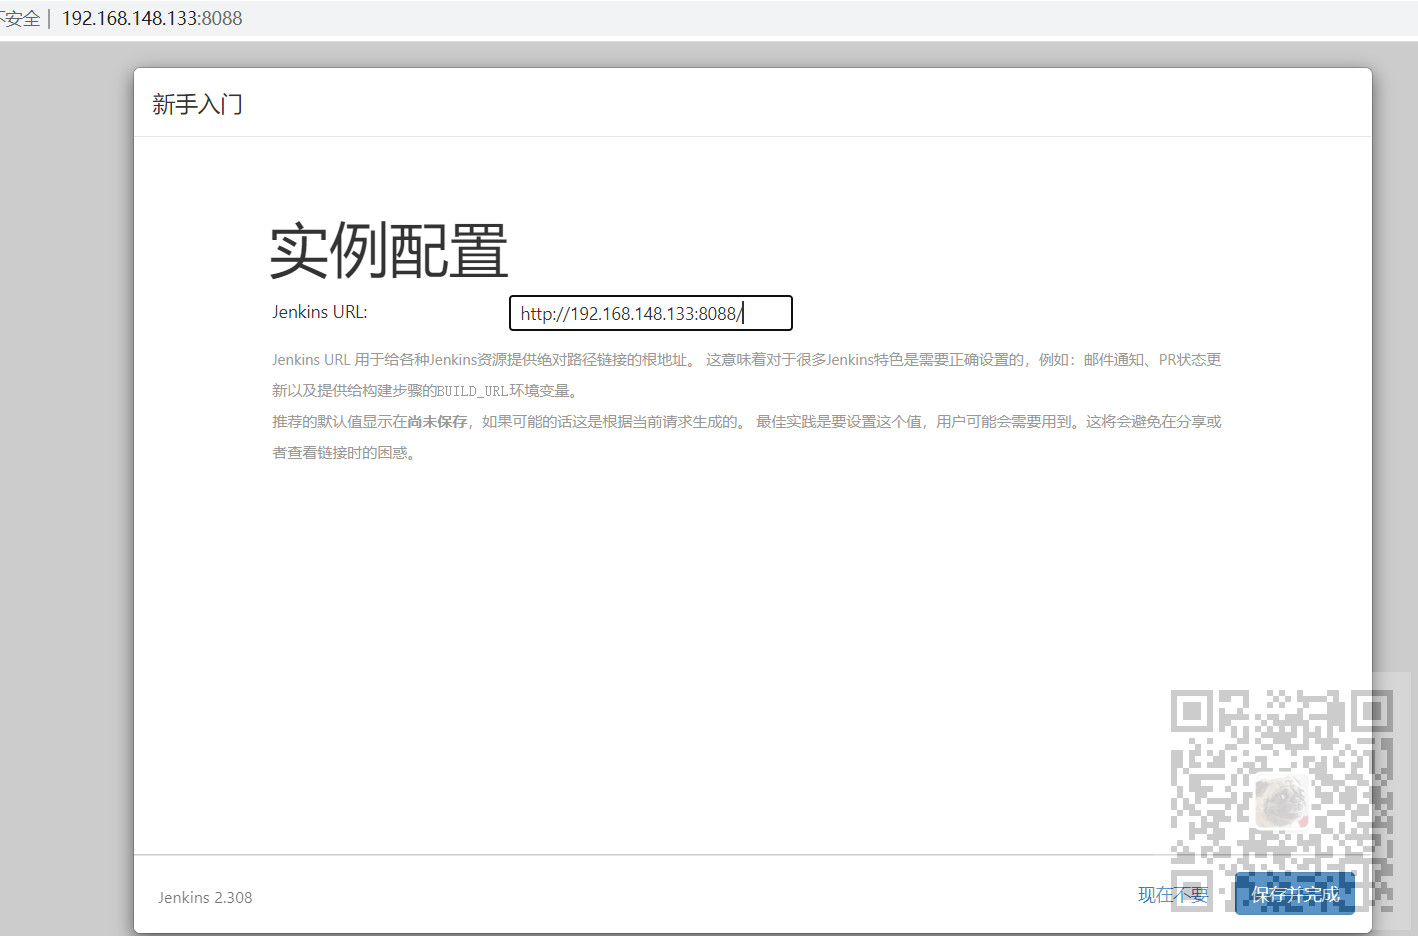
Task: Click the 保存并完成 button
Action: pyautogui.click(x=1295, y=894)
